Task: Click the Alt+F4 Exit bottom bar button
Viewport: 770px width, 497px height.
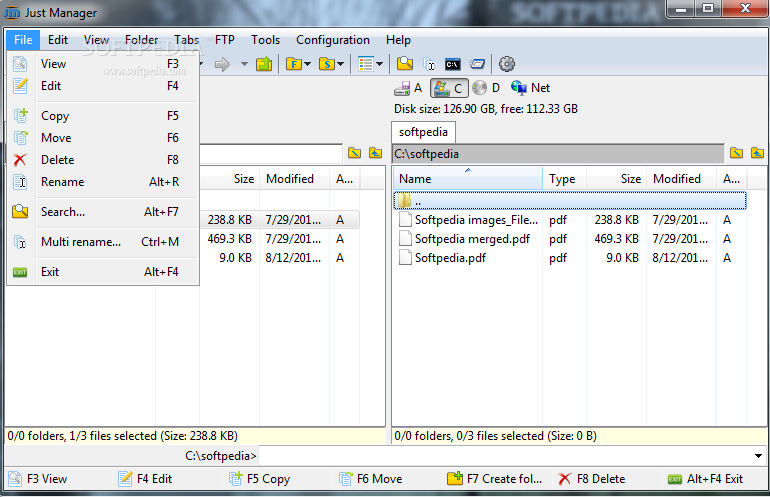Action: tap(706, 479)
